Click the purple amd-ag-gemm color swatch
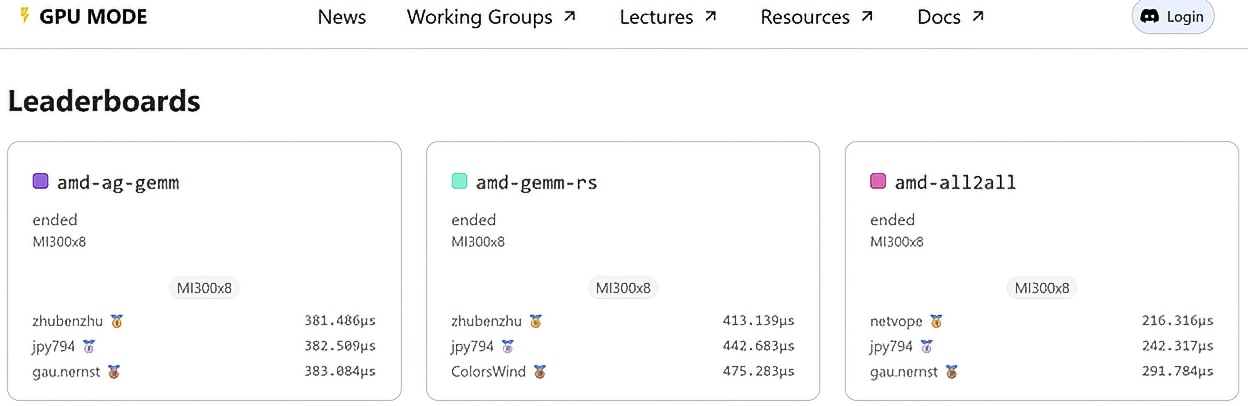 (41, 181)
